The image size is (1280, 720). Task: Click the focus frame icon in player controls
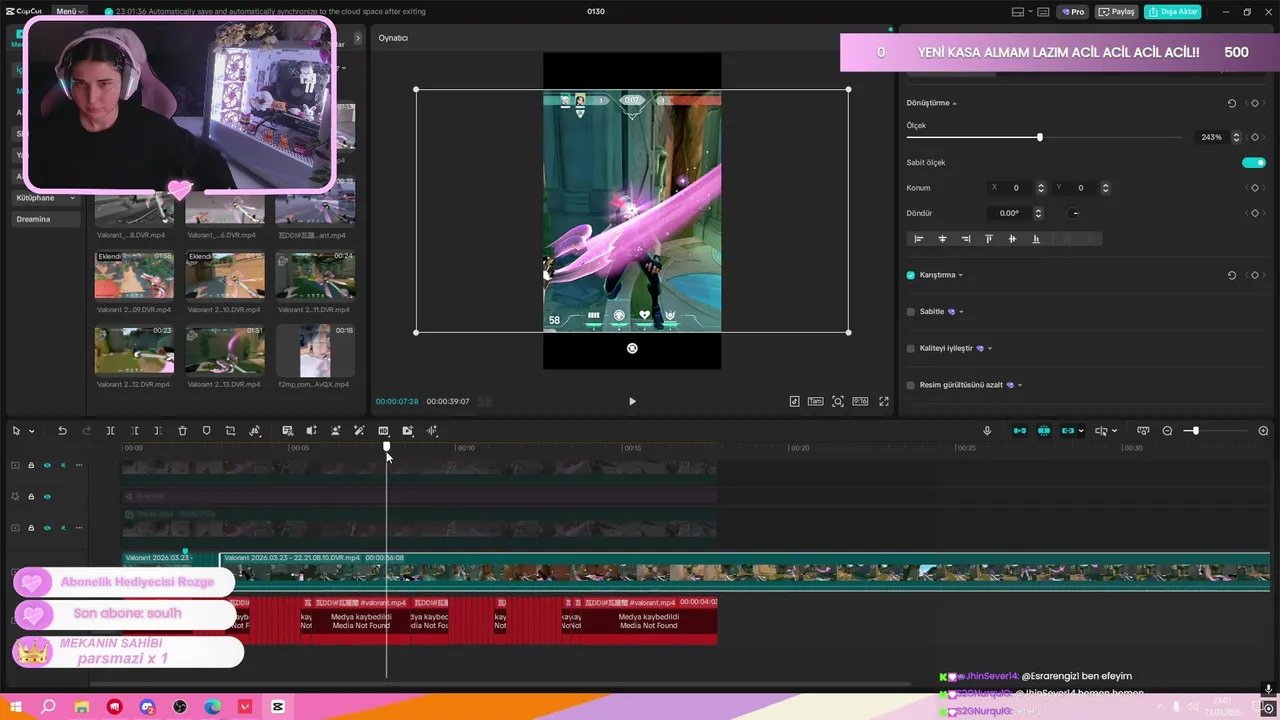838,401
